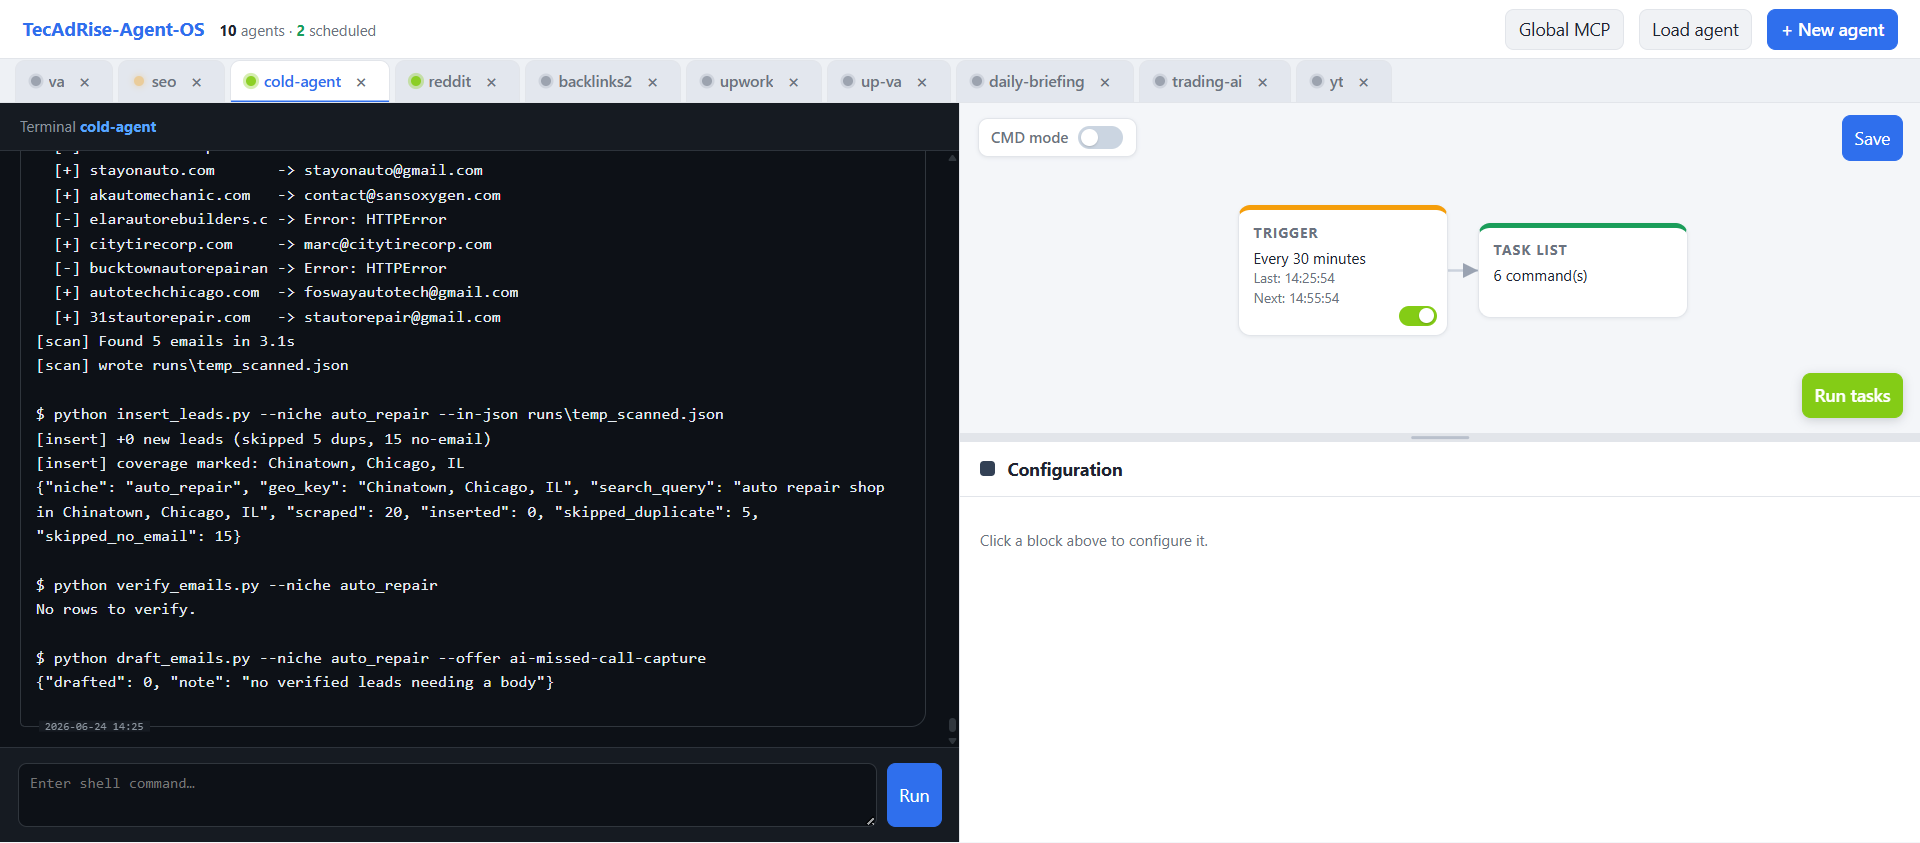Viewport: 1920px width, 843px height.
Task: Click 'No rows to verify.' line
Action: [116, 609]
